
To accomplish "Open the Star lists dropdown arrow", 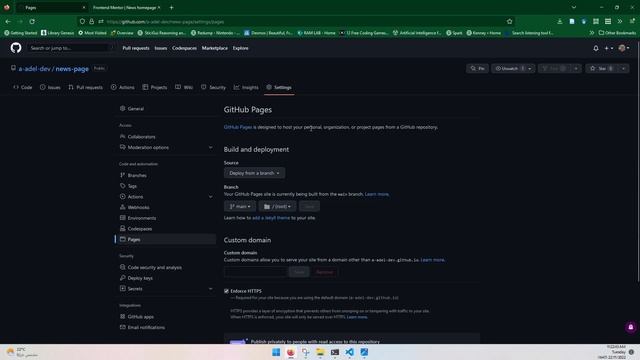I will pos(624,69).
